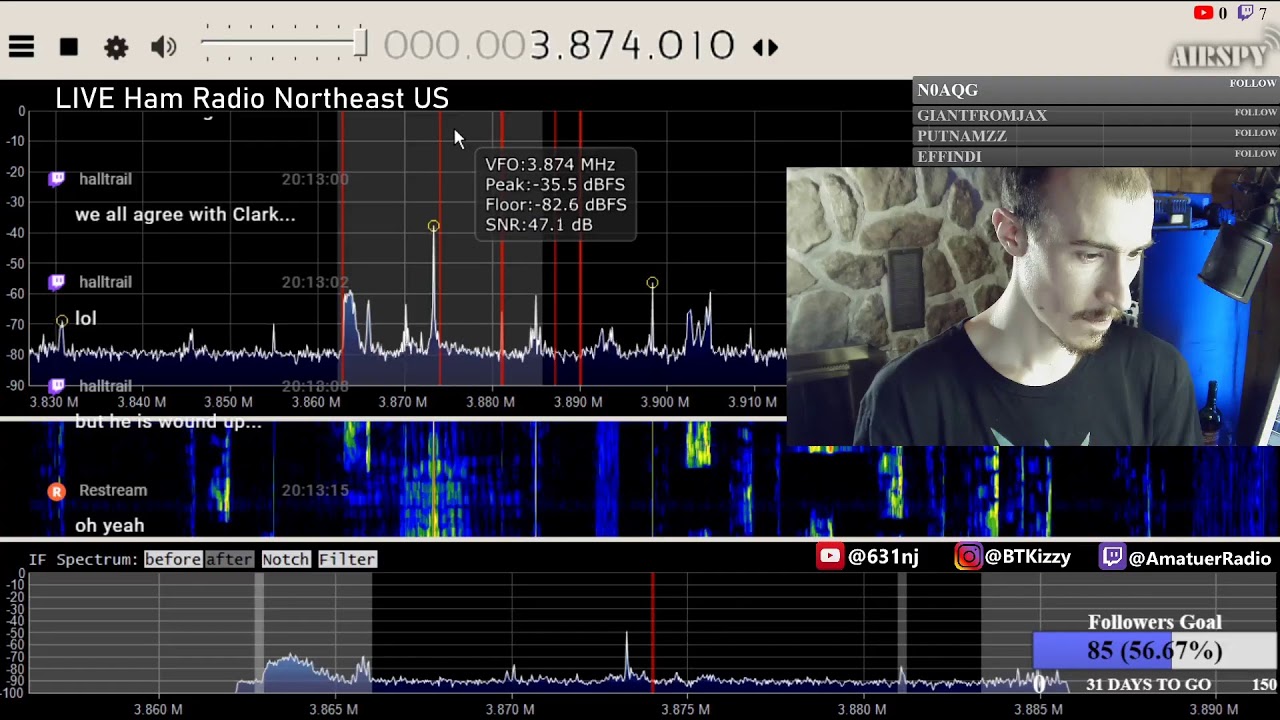The height and width of the screenshot is (720, 1280).
Task: Click the @AmatuerRadio handle
Action: click(1199, 559)
